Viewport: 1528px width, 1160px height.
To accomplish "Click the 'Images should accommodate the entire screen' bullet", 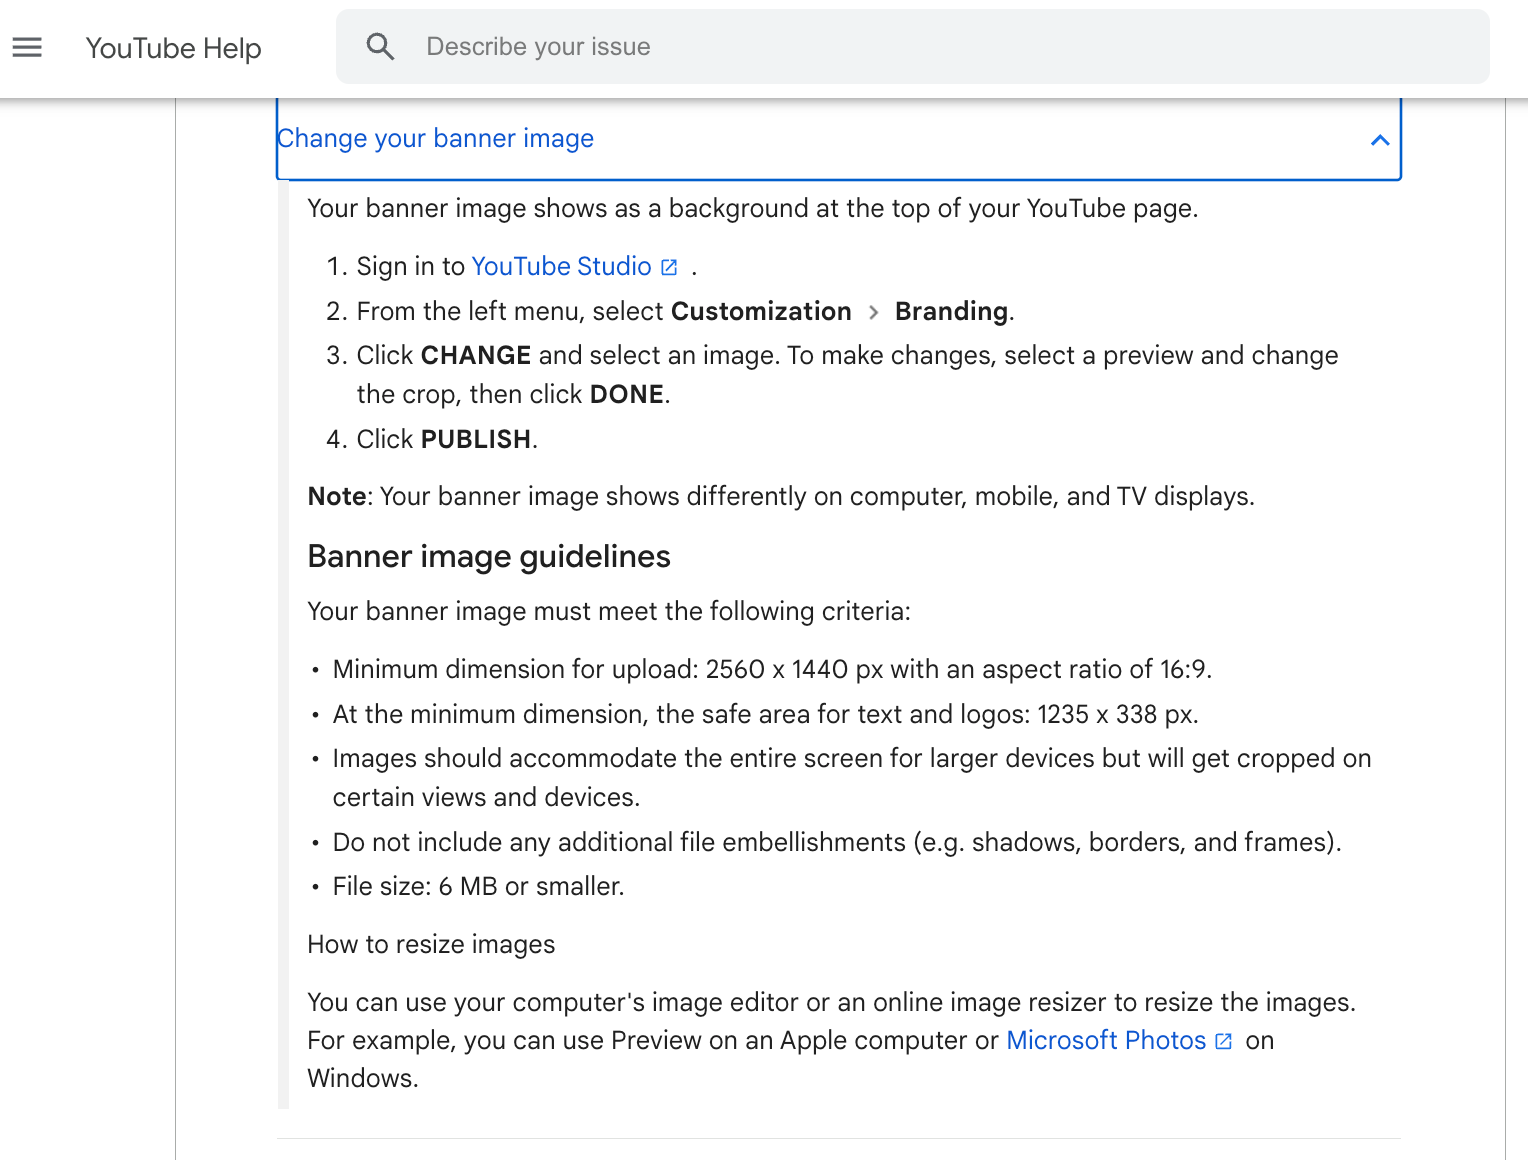I will [852, 777].
